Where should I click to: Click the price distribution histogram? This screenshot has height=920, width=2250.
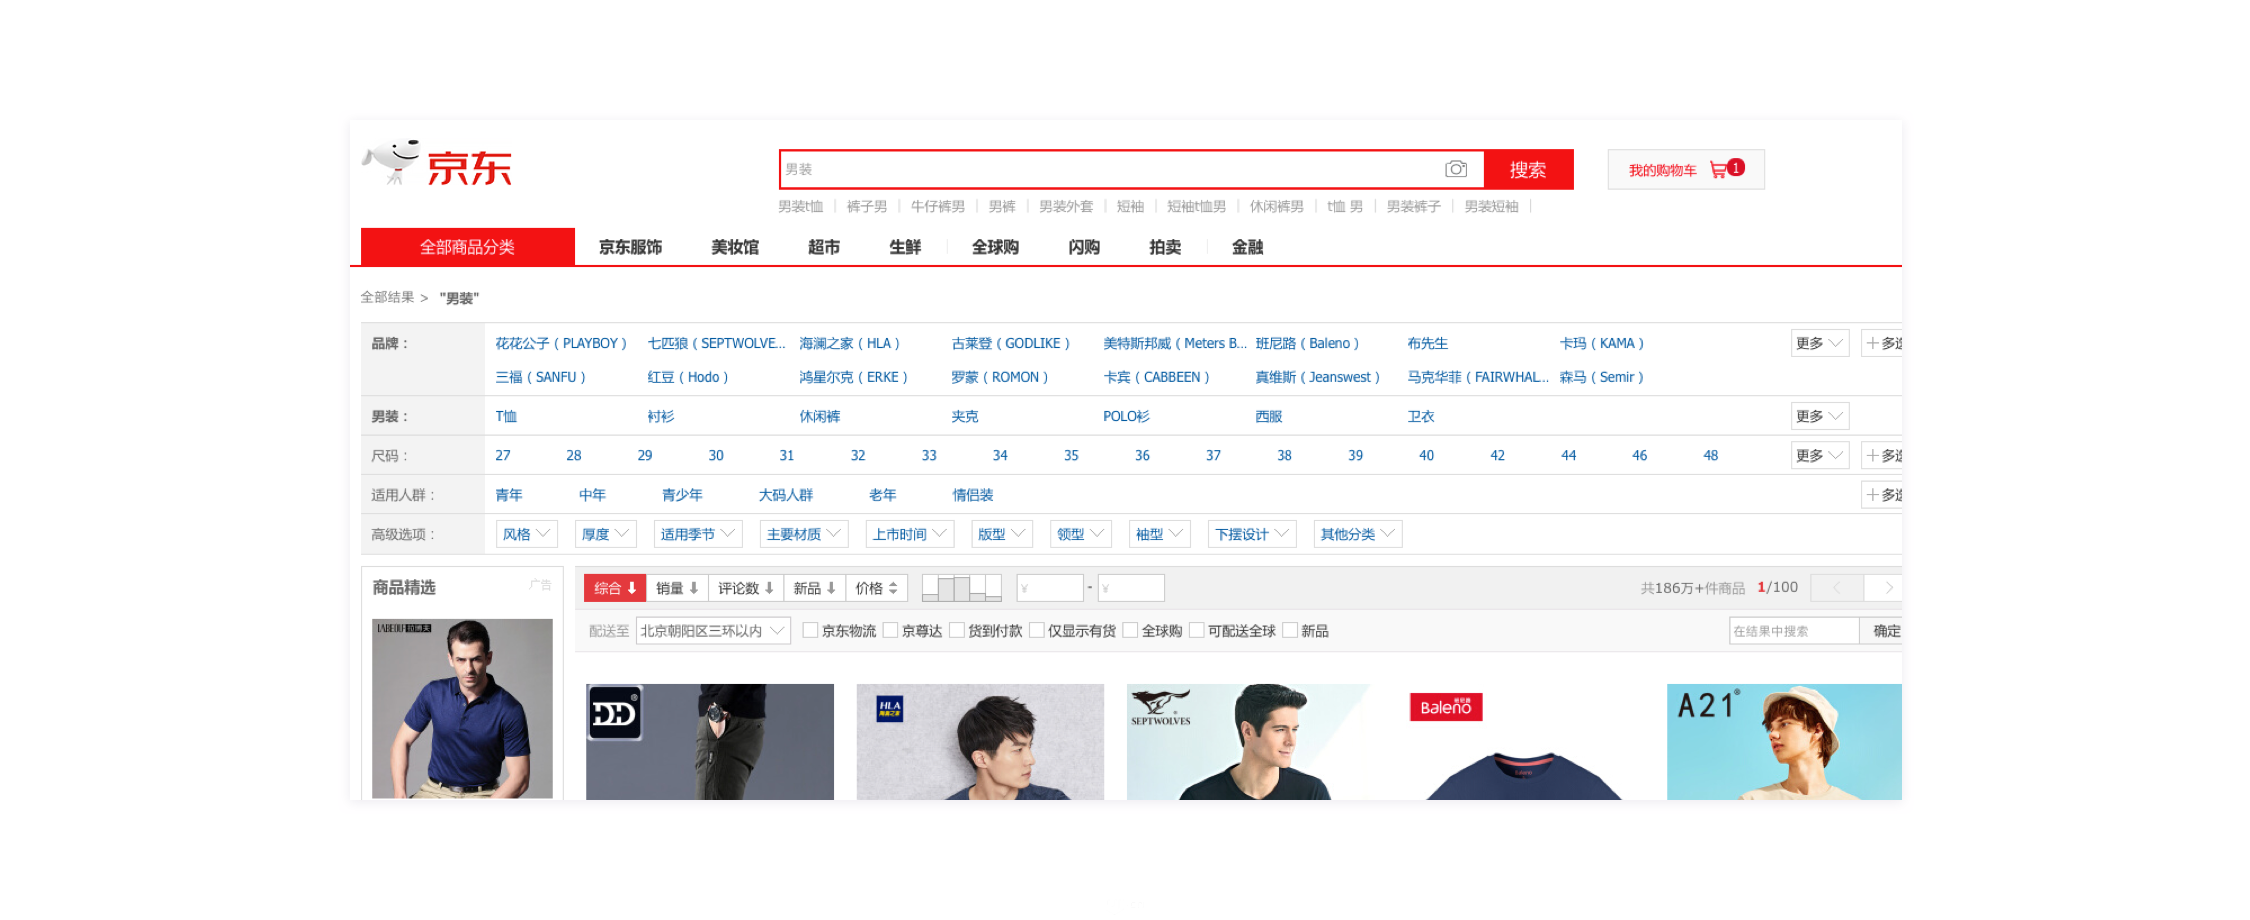click(x=961, y=588)
